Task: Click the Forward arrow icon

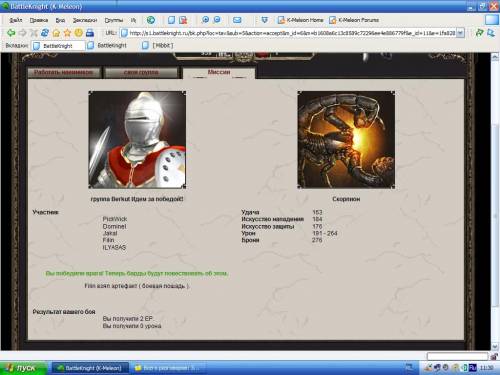Action: click(x=22, y=33)
